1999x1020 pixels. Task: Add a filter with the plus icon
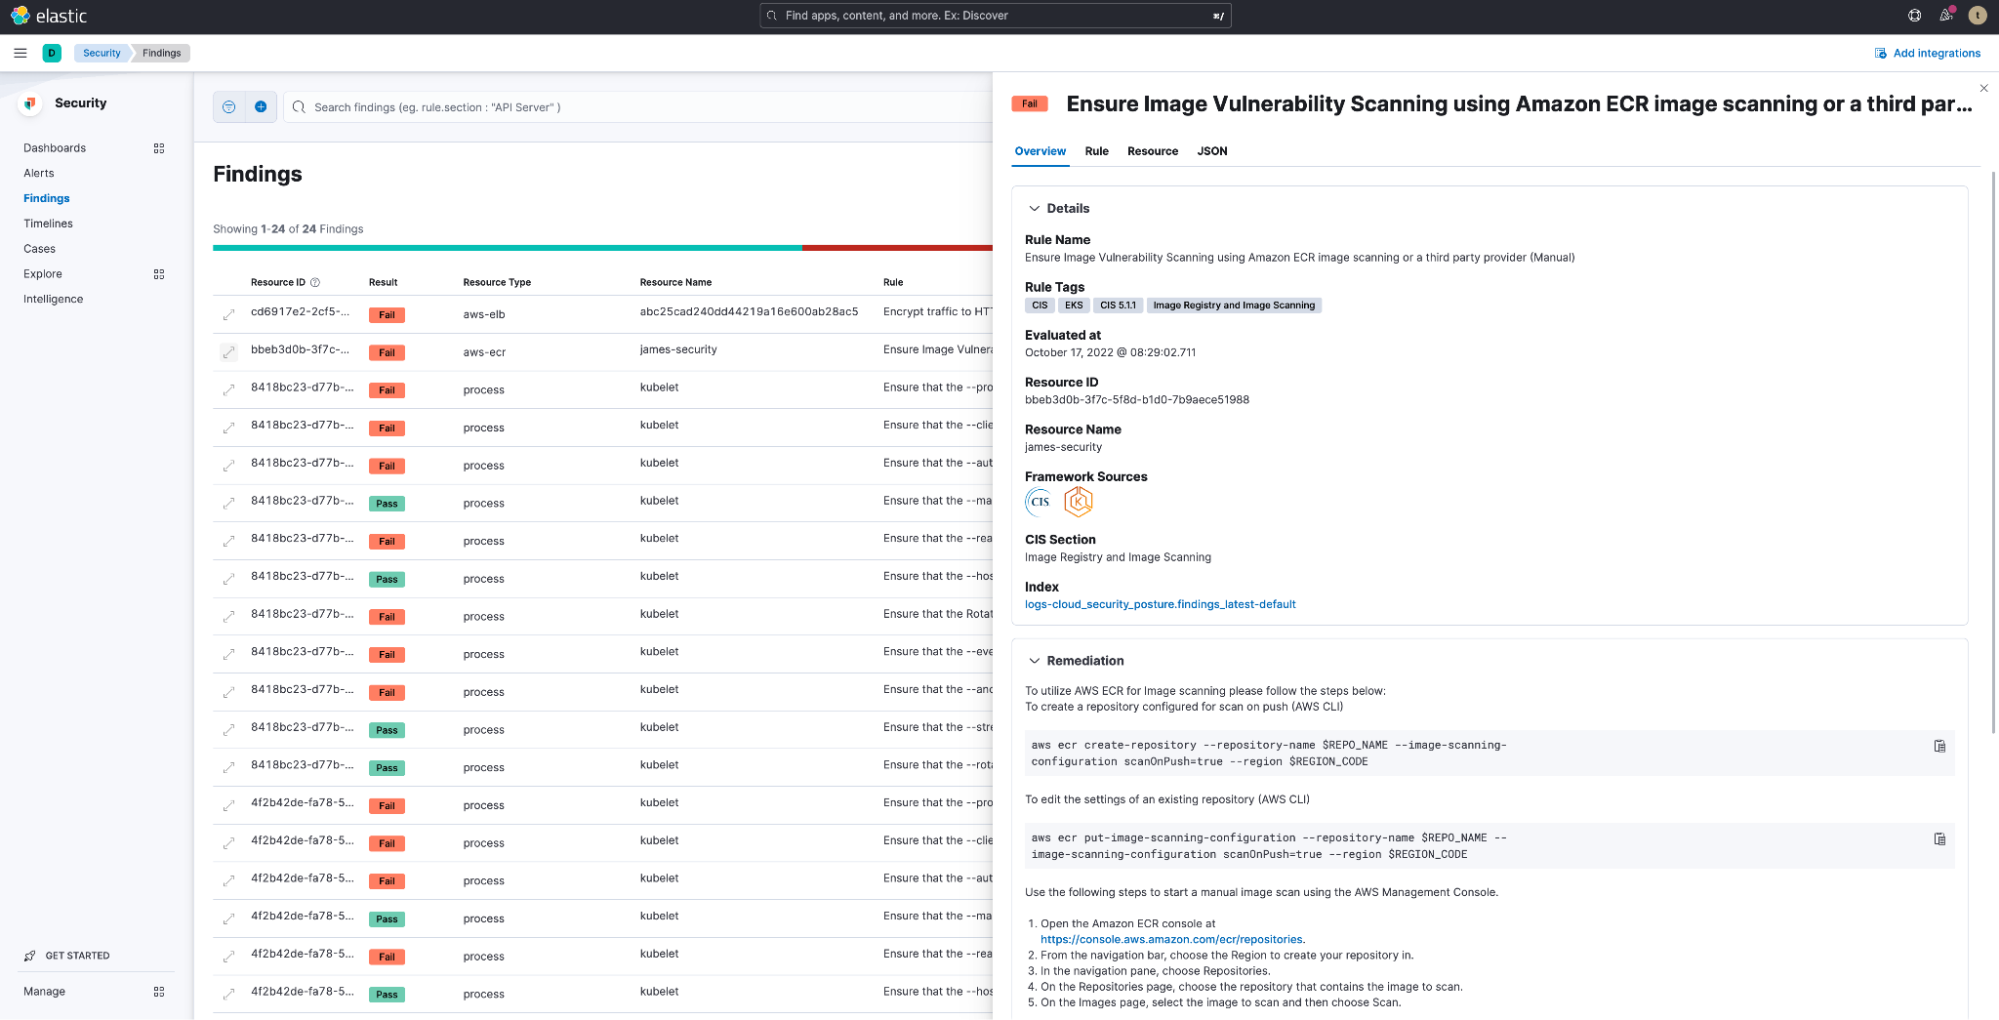261,107
